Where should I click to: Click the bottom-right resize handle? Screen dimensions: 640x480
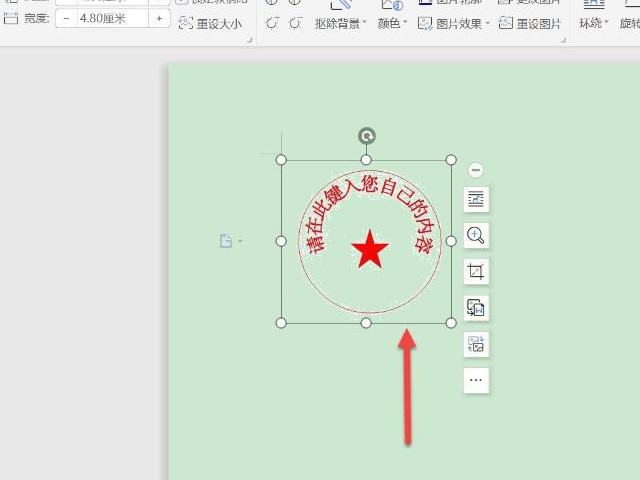[451, 323]
